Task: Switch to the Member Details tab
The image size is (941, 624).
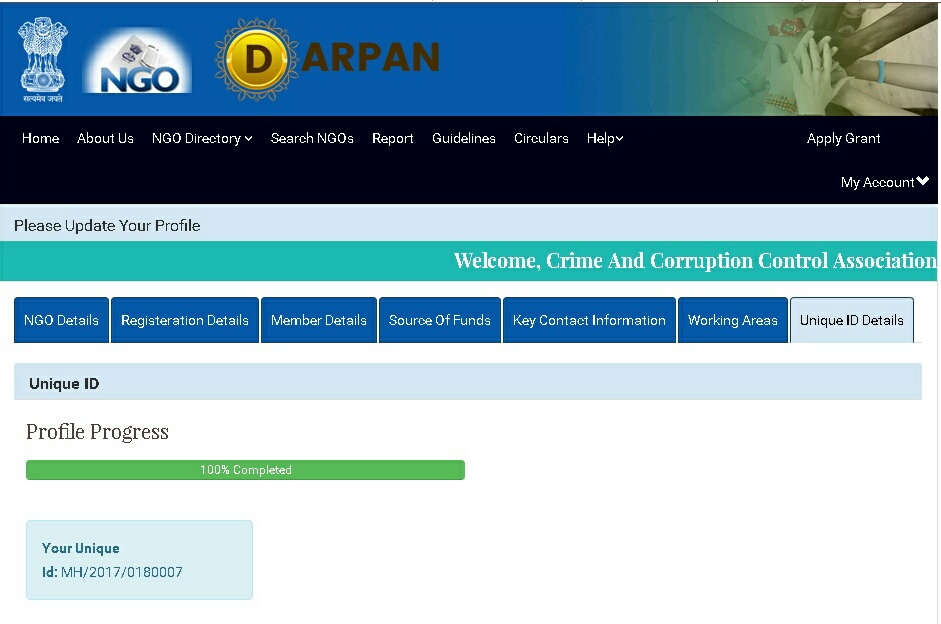Action: point(319,320)
